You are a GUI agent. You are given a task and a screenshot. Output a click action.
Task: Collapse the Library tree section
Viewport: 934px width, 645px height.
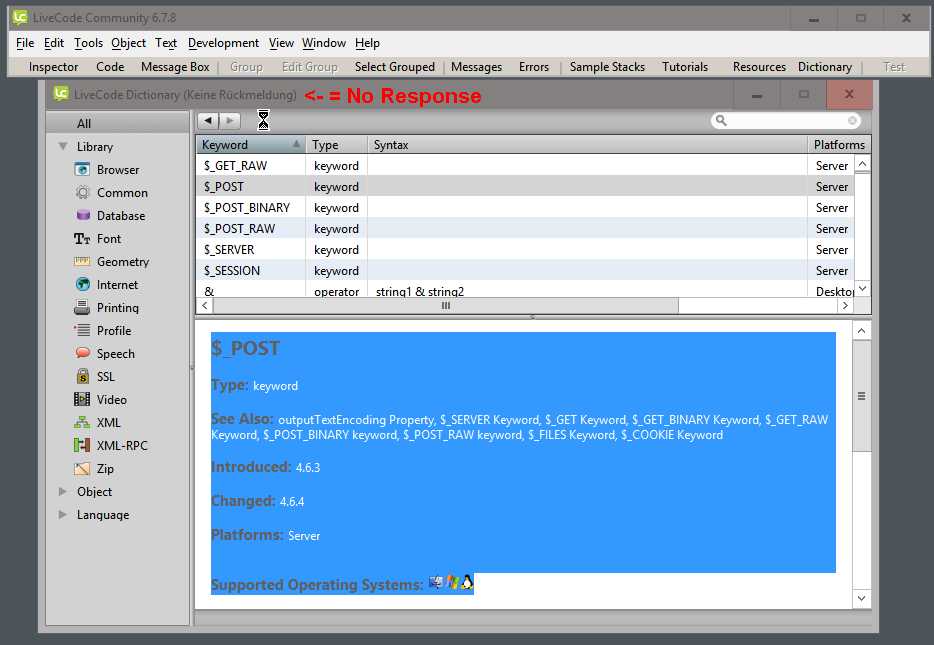pos(63,147)
